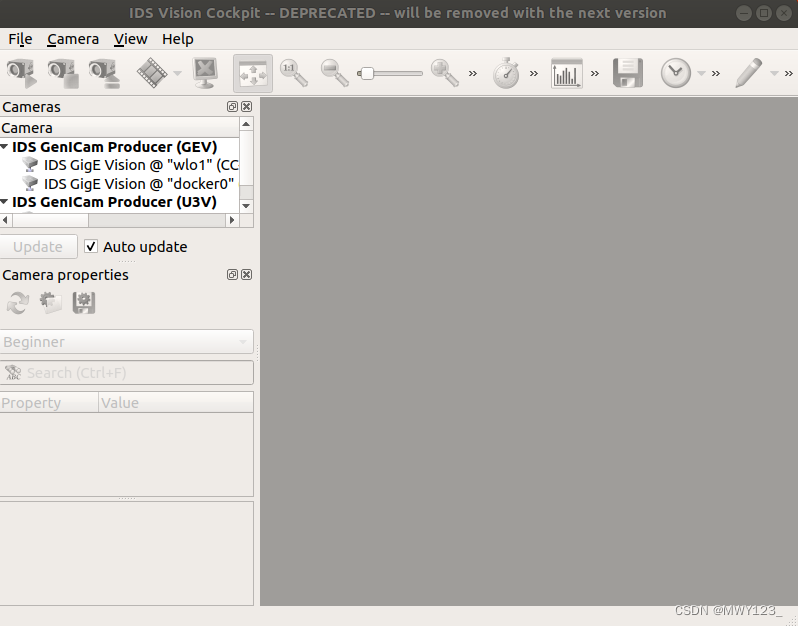Image resolution: width=798 pixels, height=626 pixels.
Task: Click camera list scroll left arrow
Action: 6,220
